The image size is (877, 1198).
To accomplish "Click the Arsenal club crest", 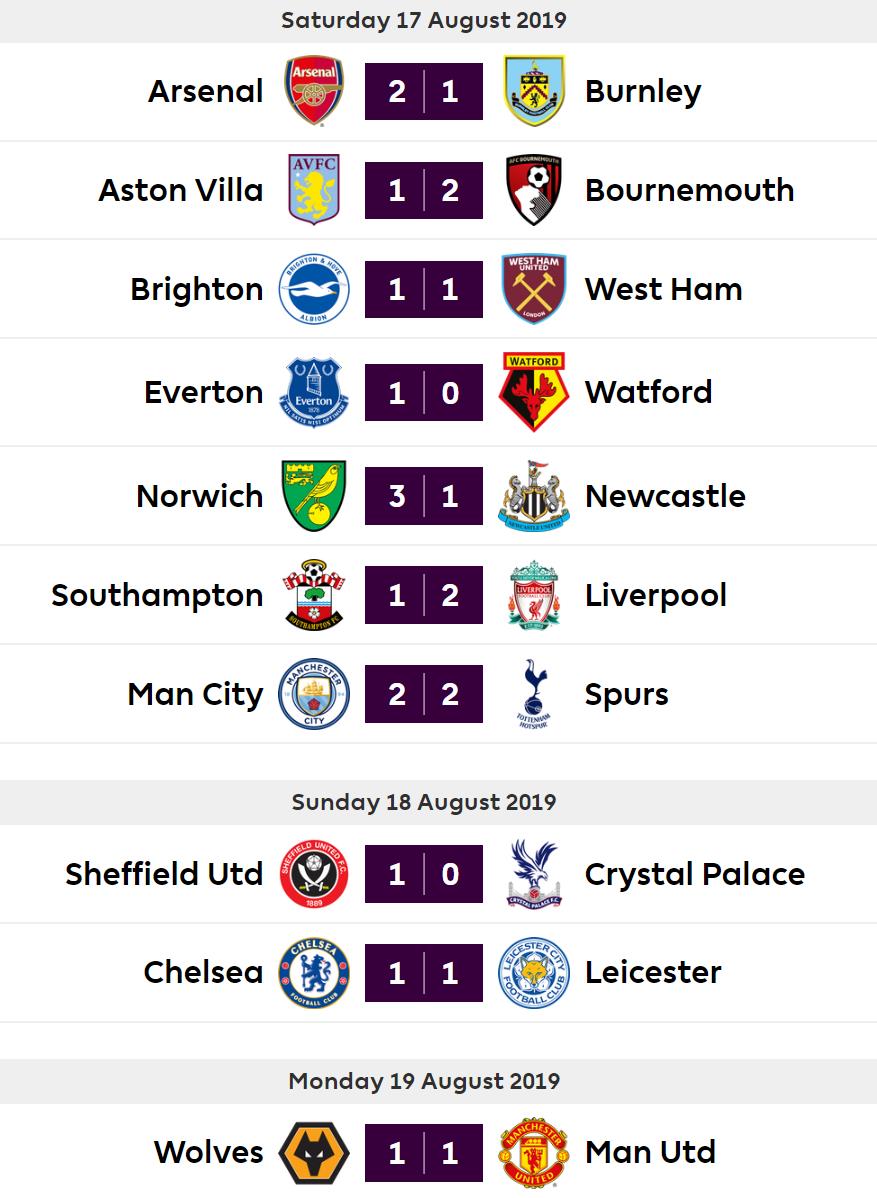I will coord(313,90).
